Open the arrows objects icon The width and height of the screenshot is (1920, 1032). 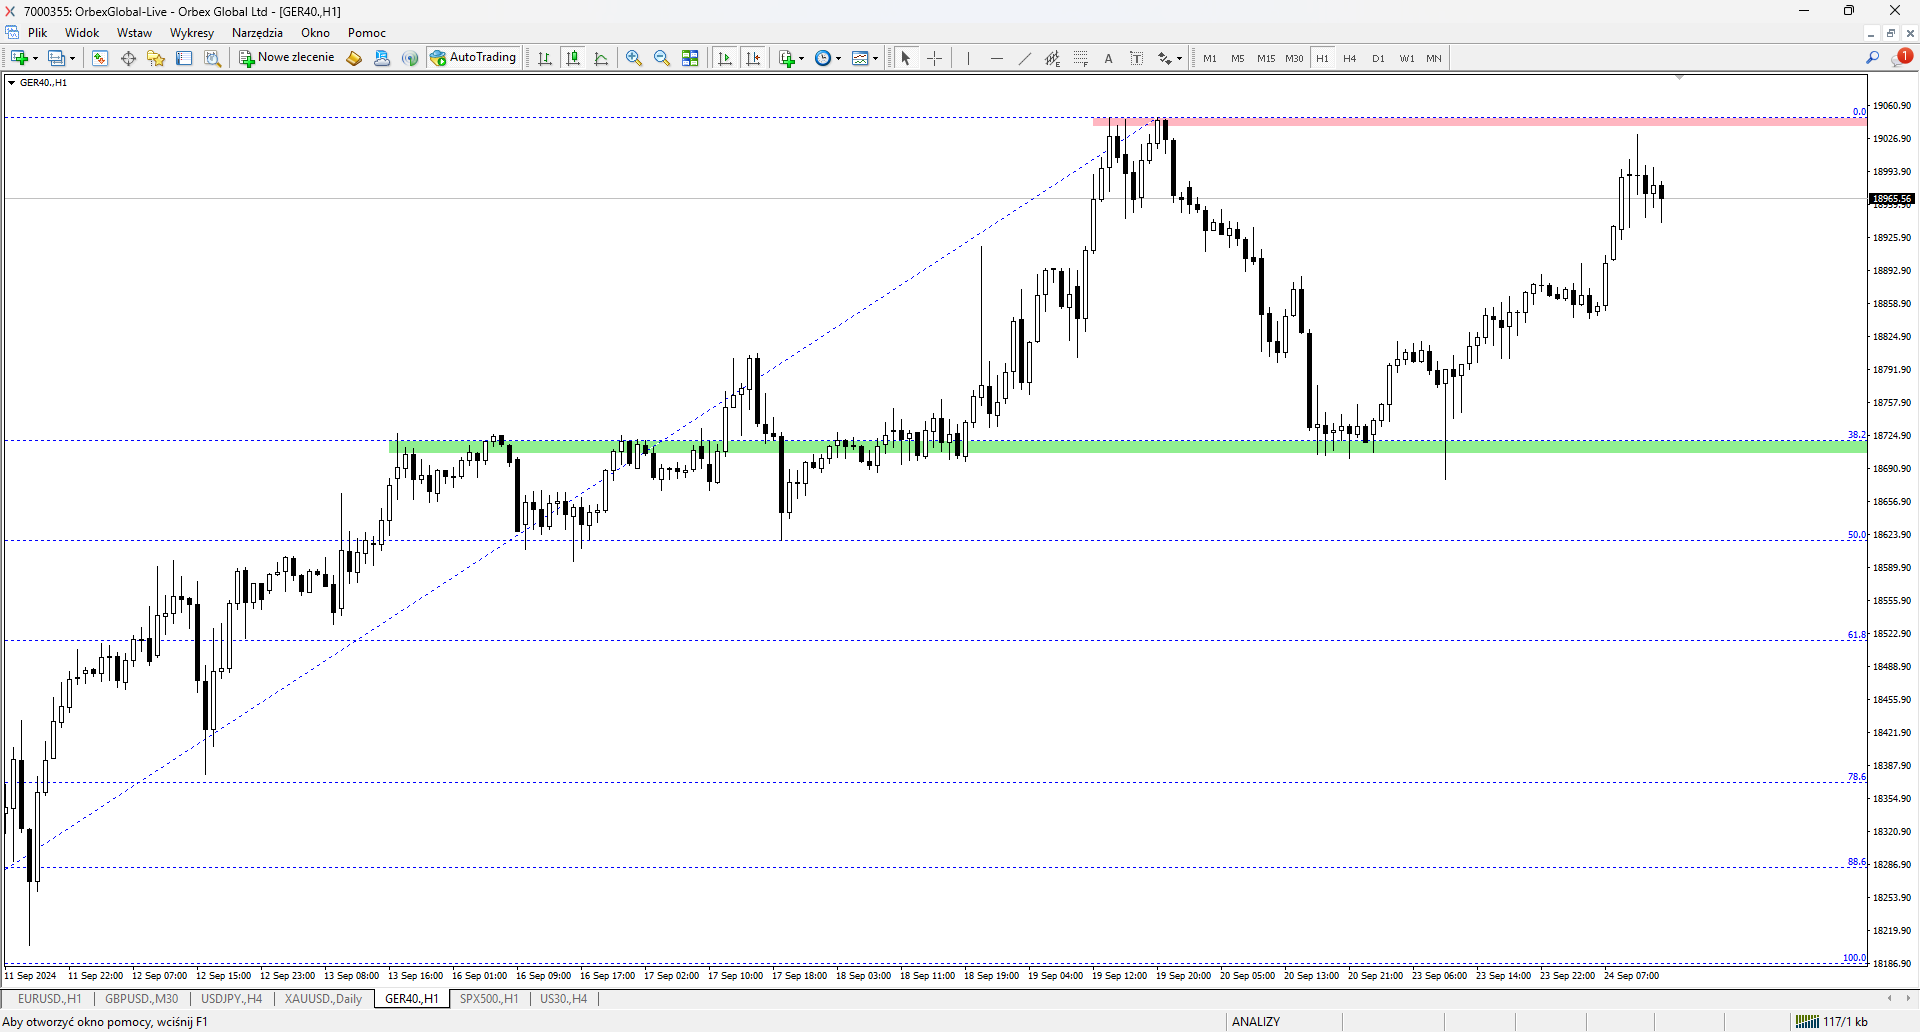(1165, 58)
